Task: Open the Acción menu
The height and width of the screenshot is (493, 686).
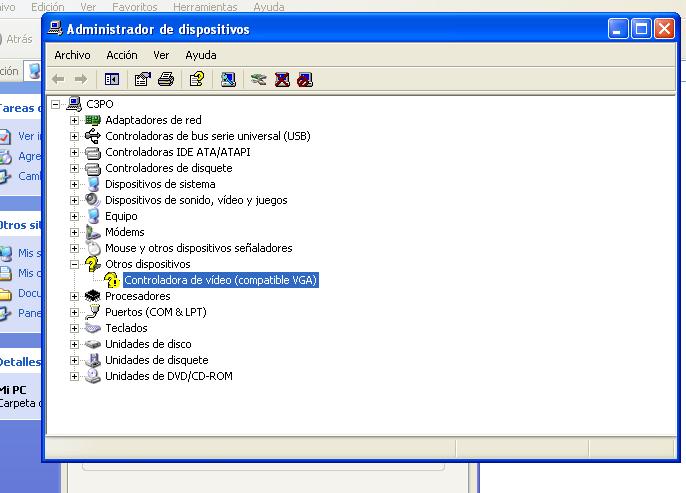Action: pyautogui.click(x=122, y=55)
